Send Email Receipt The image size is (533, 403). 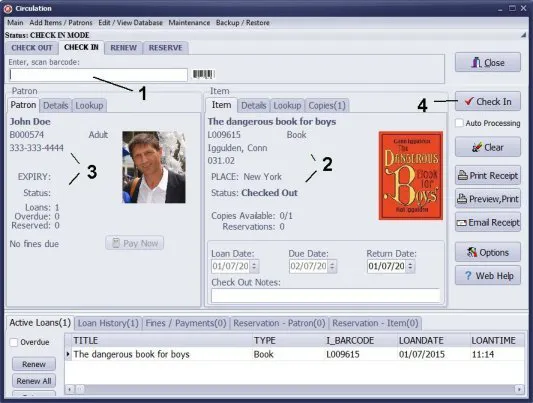(x=488, y=222)
